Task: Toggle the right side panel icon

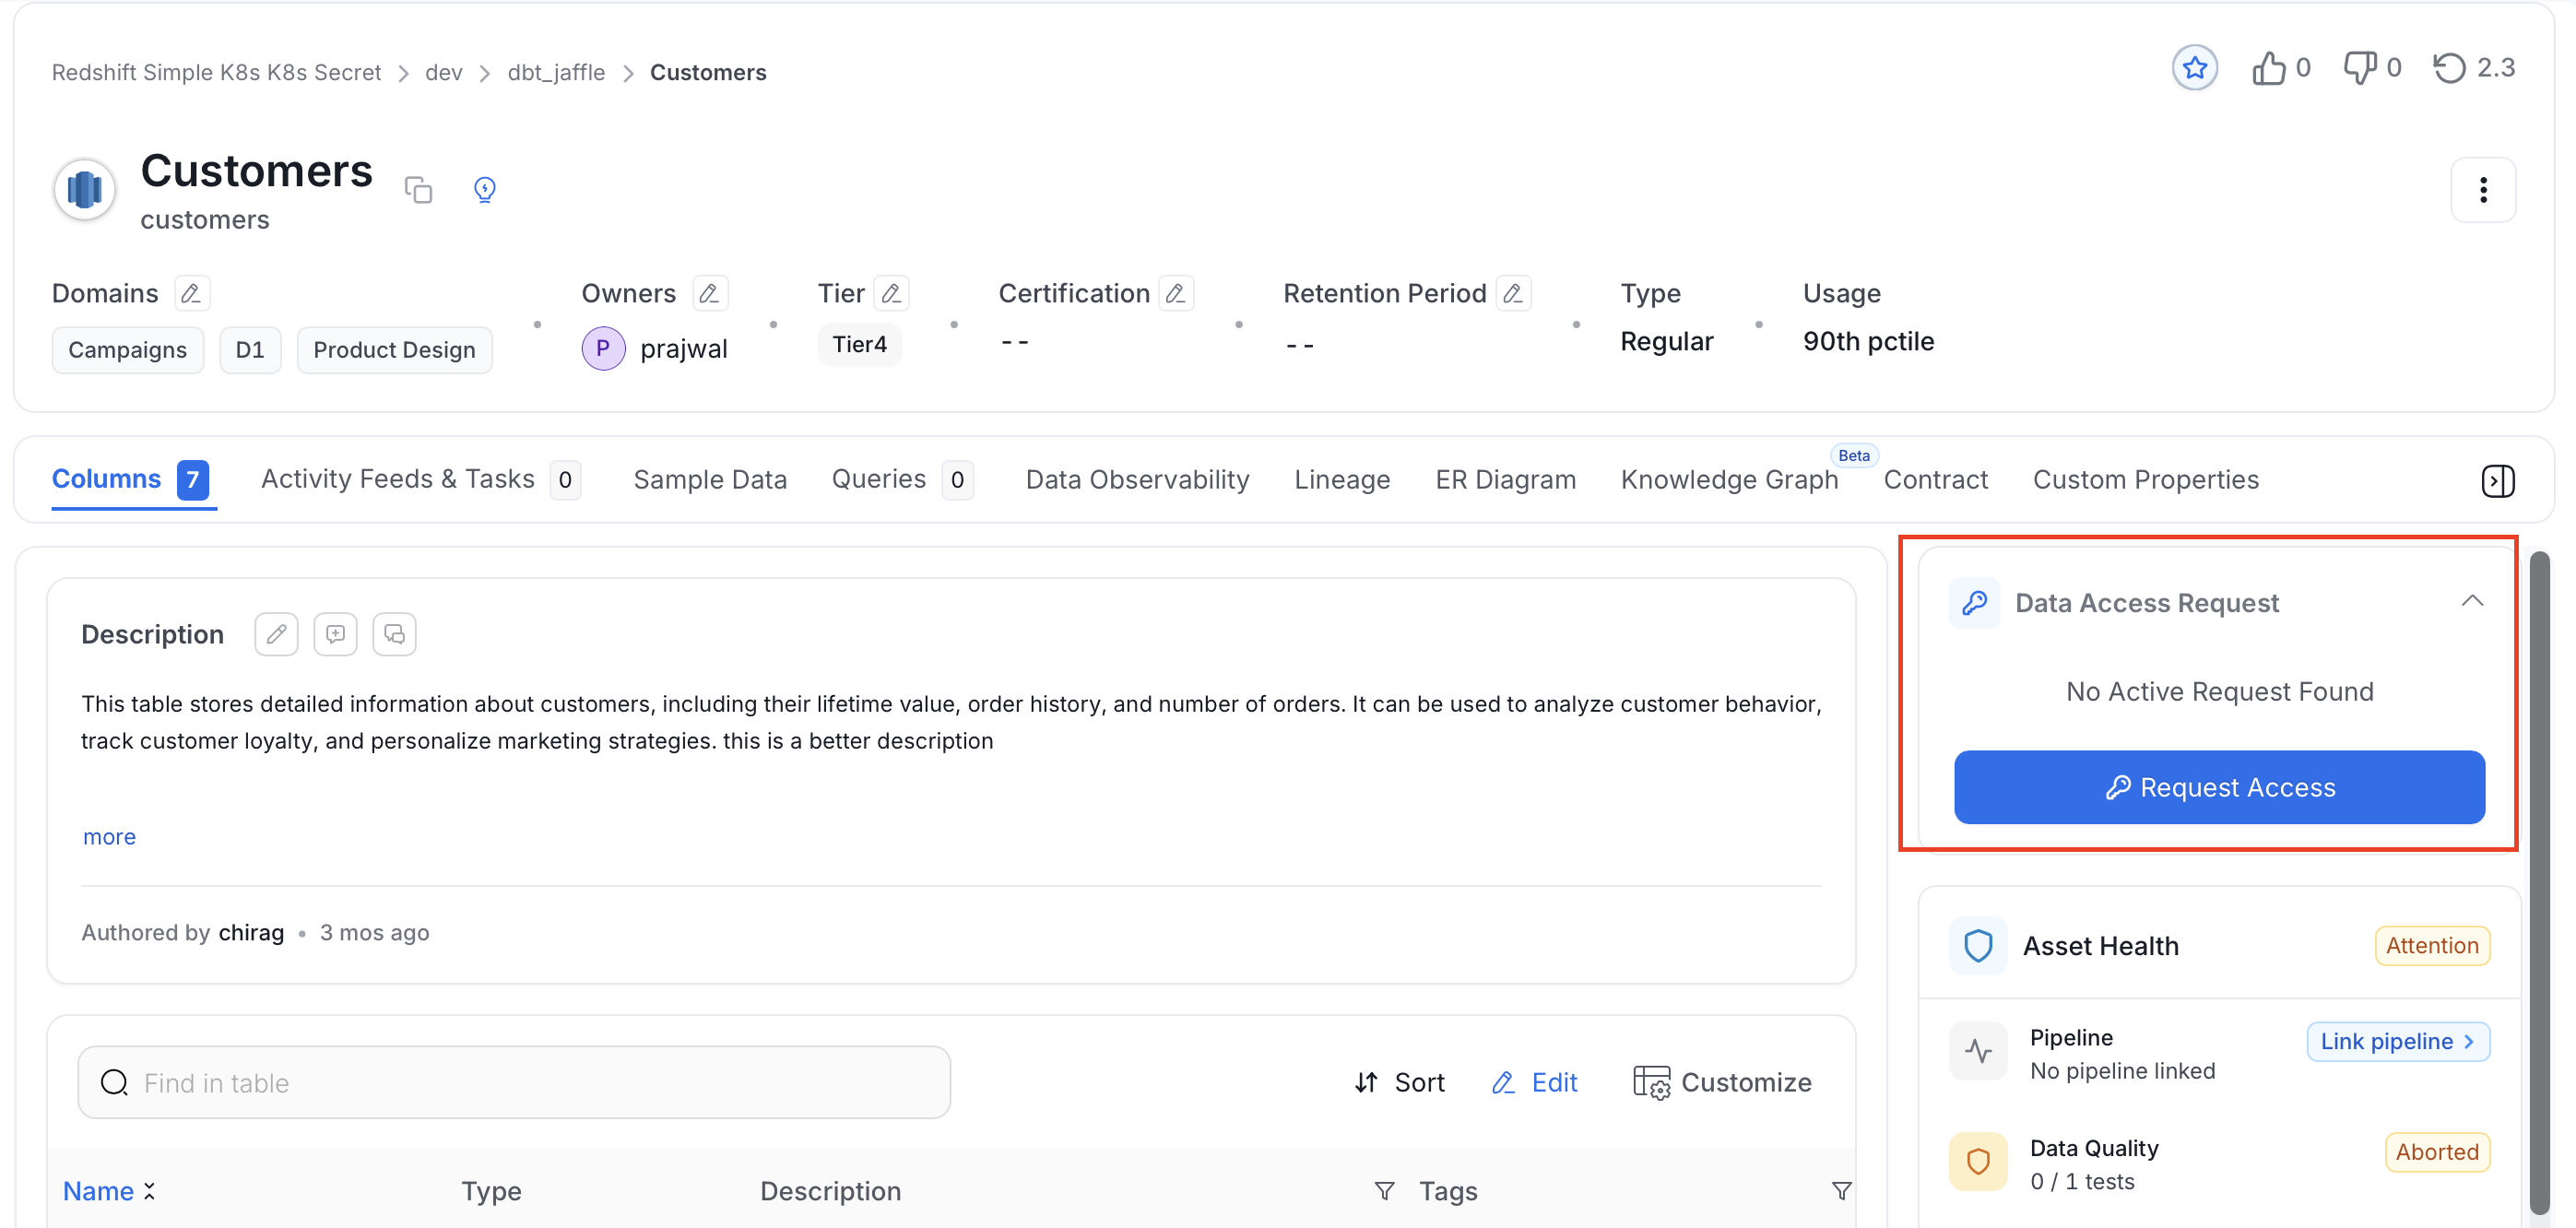Action: [2497, 481]
